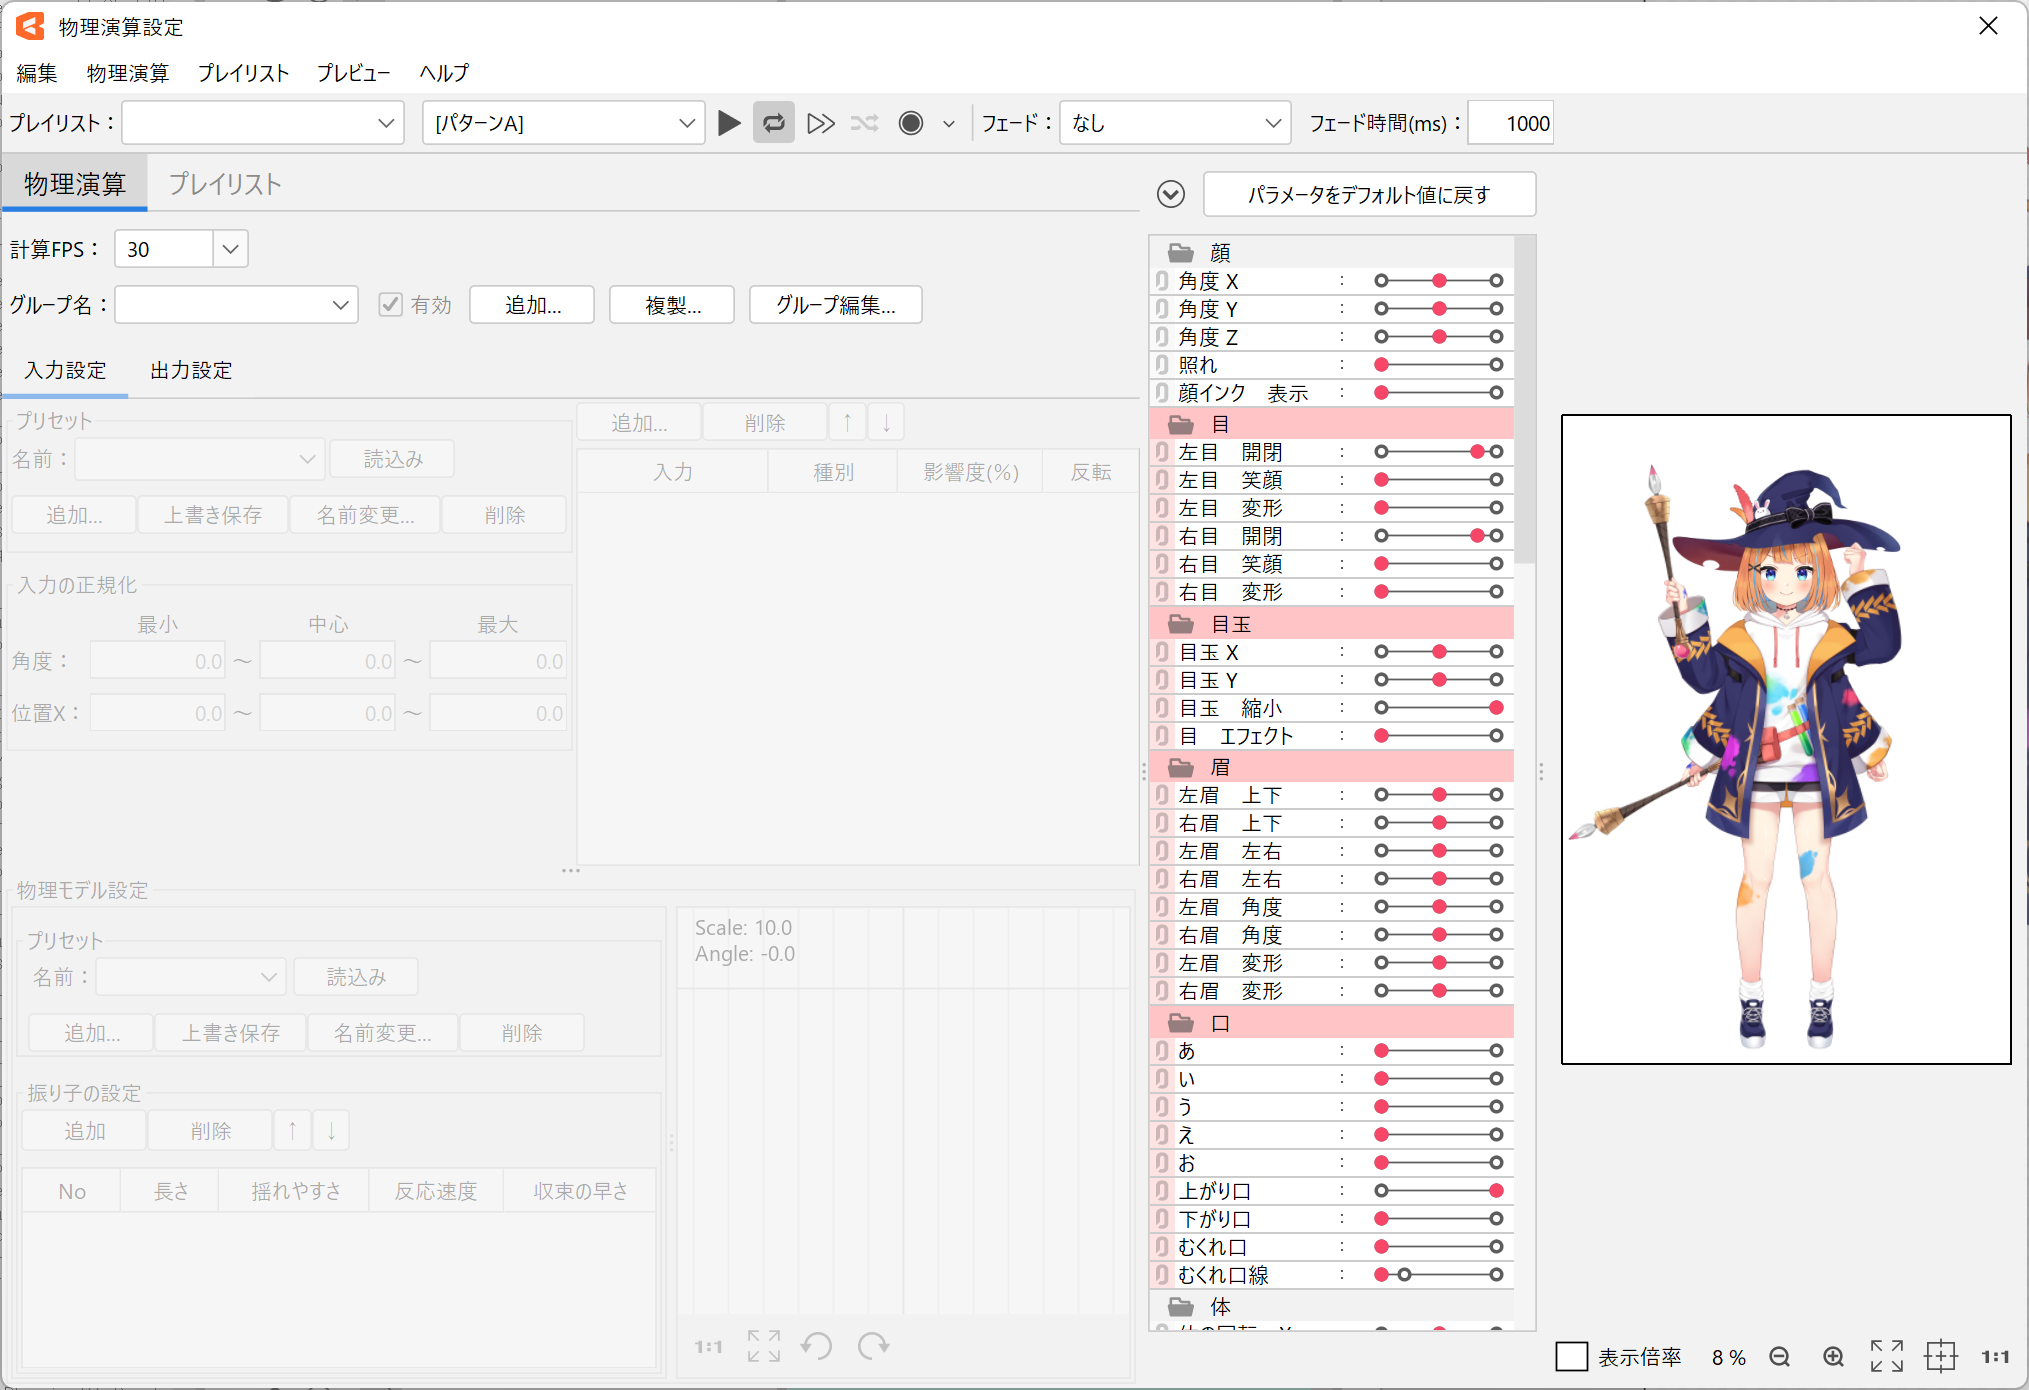Screen dimensions: 2029x1390
Task: Toggle the 表示倍率 checkbox
Action: click(x=1572, y=1357)
